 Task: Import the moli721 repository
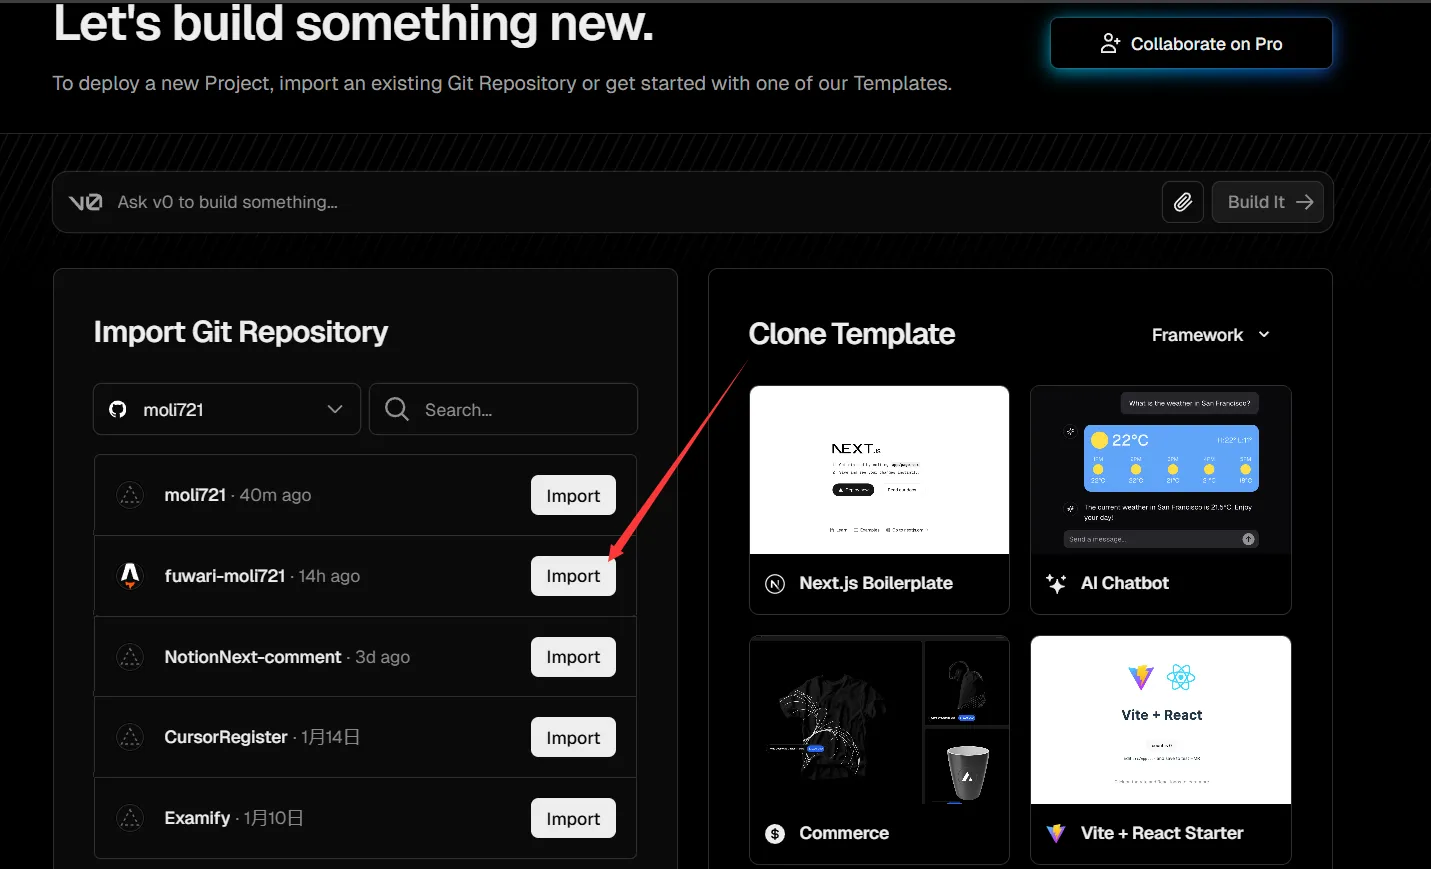[x=573, y=495]
